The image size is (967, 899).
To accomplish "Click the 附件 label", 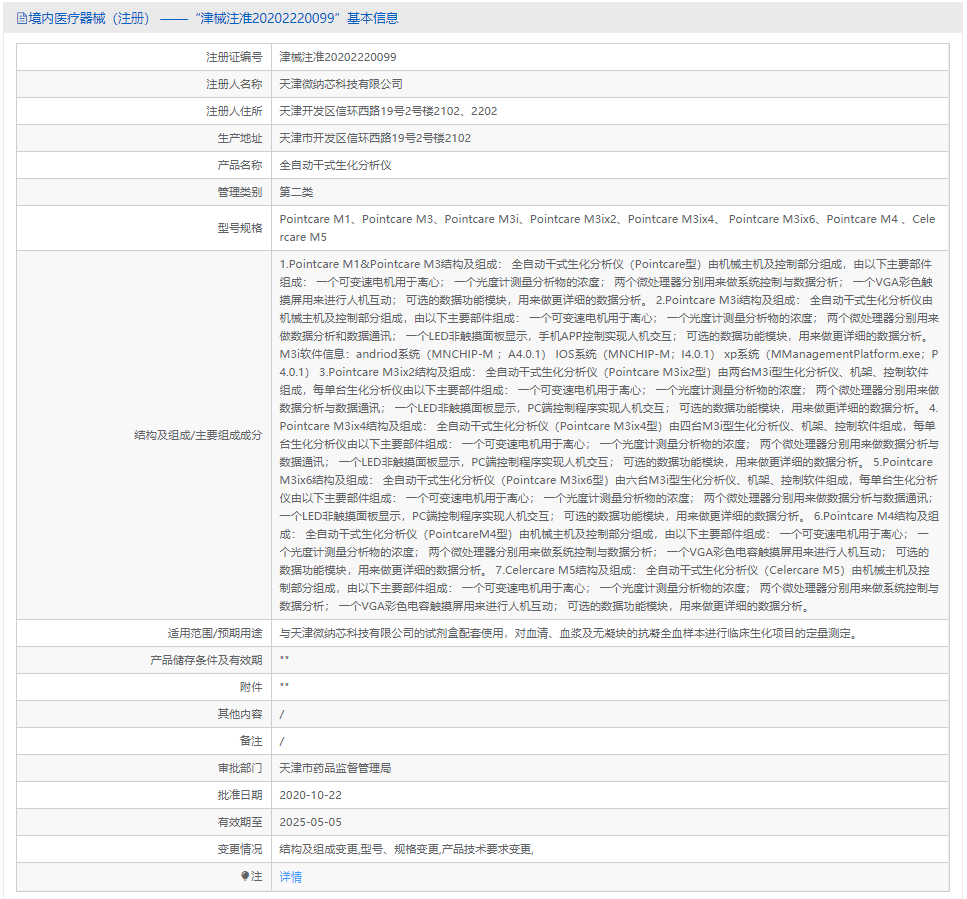I will [x=251, y=688].
